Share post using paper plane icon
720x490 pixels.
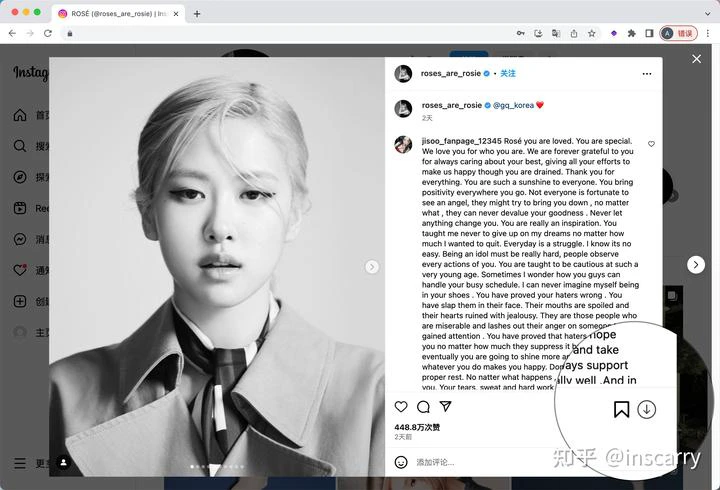pos(445,406)
